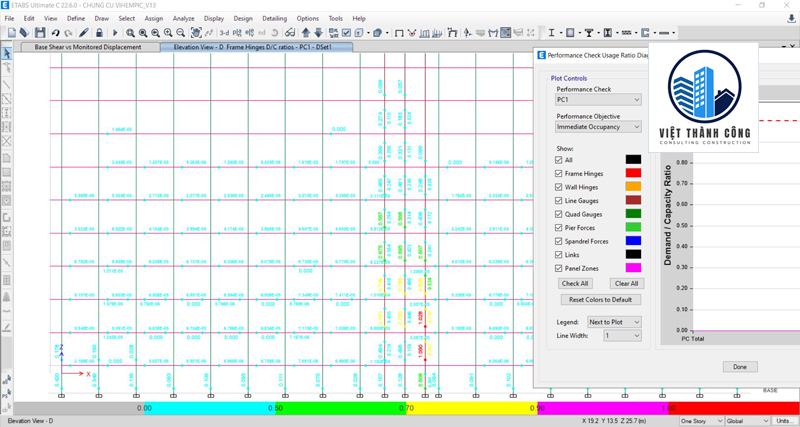This screenshot has width=800, height=427.
Task: Click the Move Up in list arrow icon
Action: tap(306, 33)
